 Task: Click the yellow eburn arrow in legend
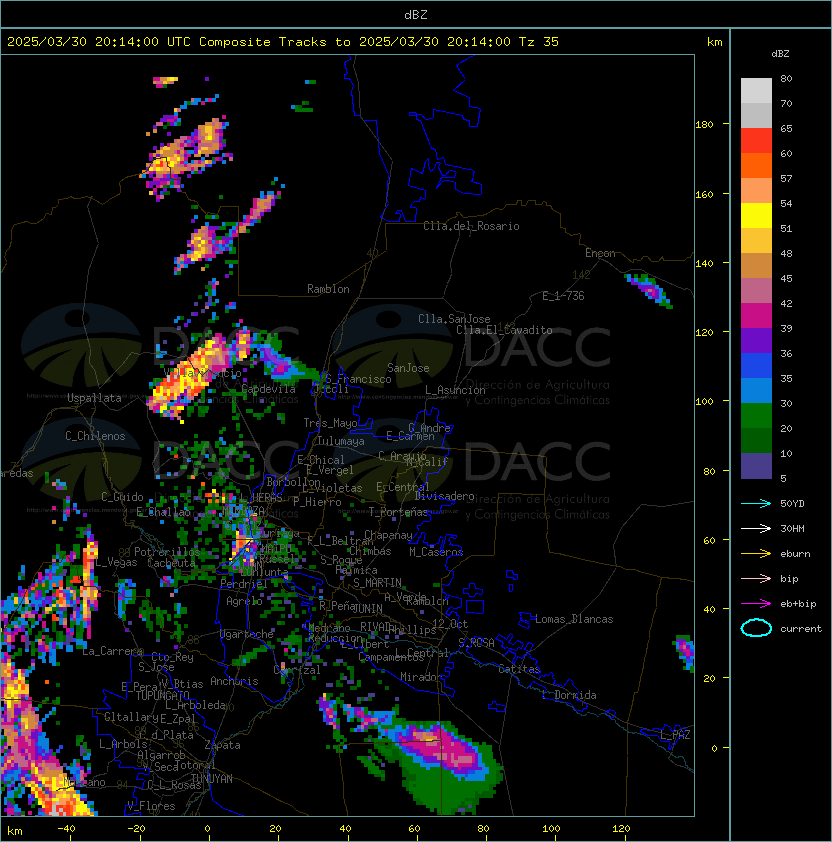[x=756, y=554]
